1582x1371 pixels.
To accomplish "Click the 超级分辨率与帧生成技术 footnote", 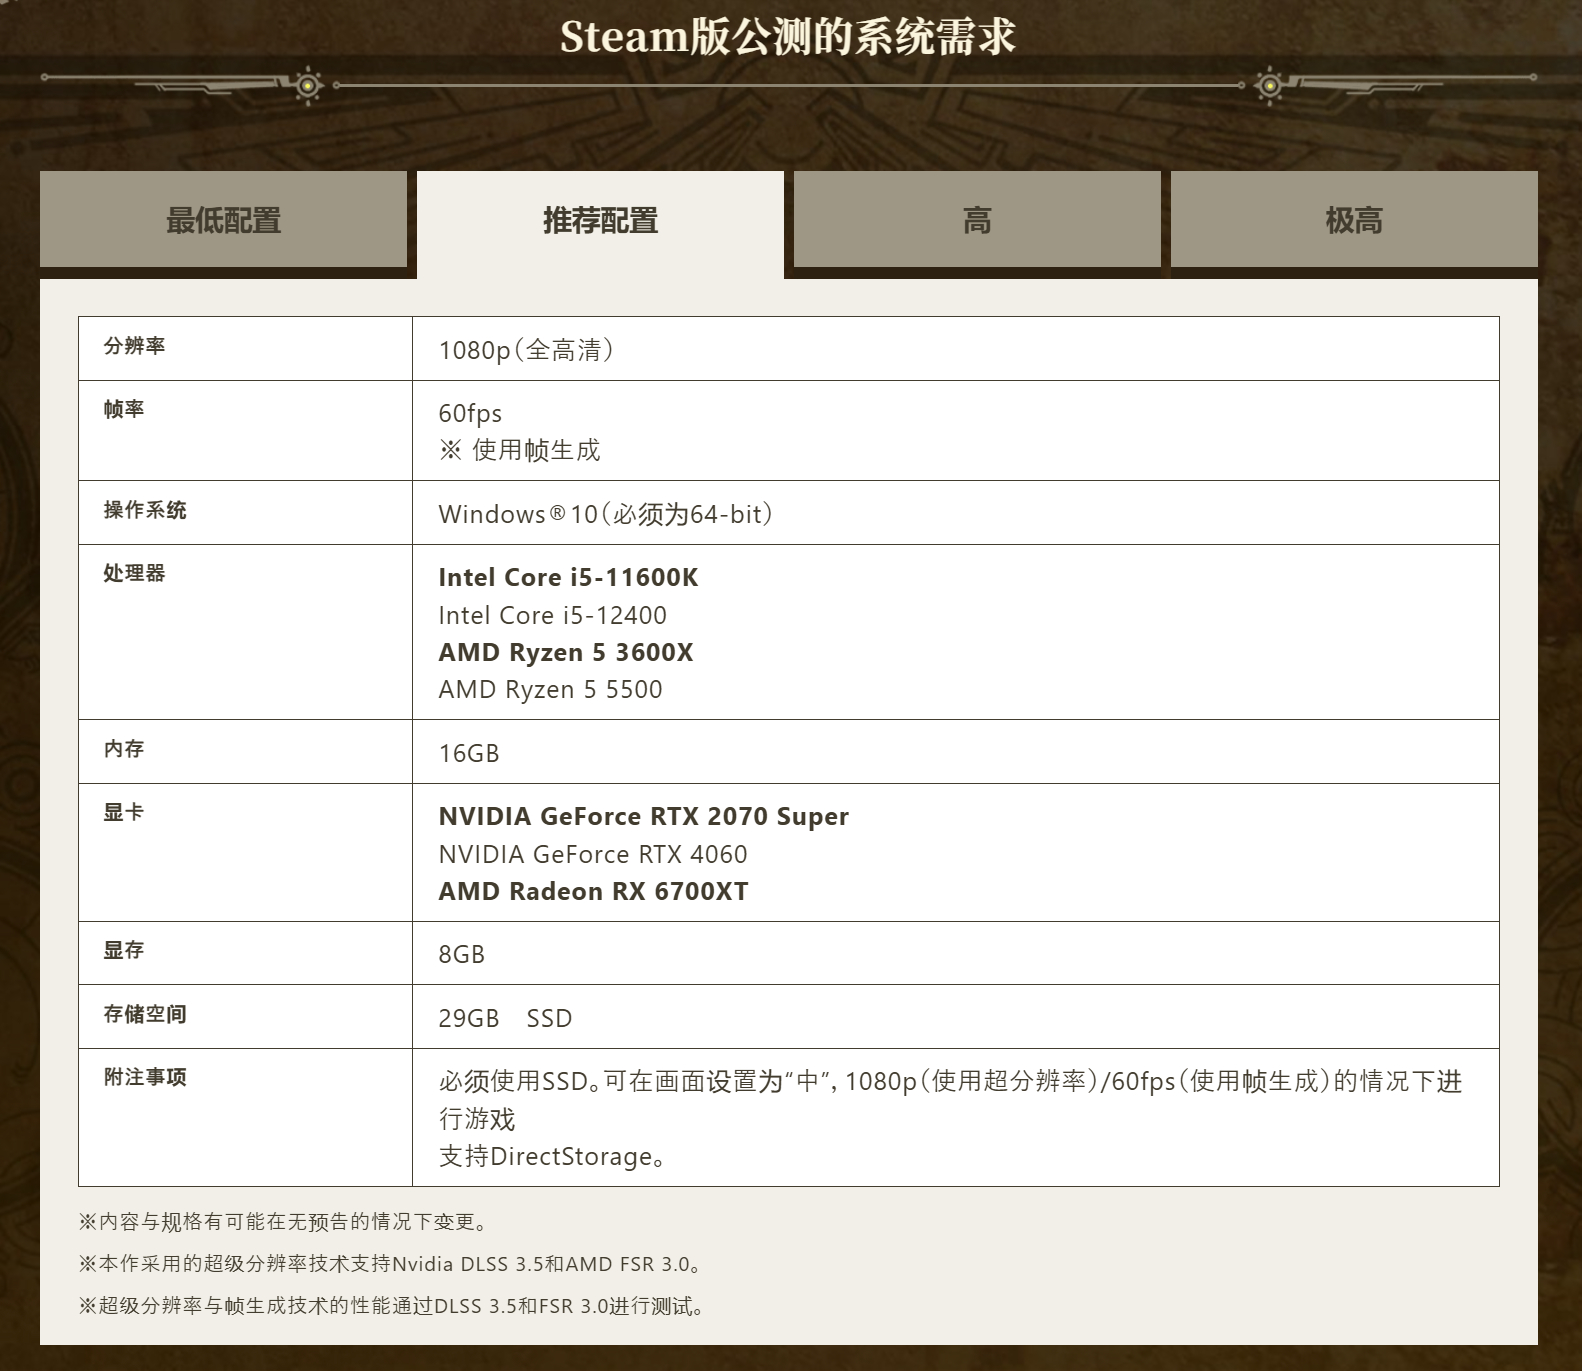I will click(392, 1306).
